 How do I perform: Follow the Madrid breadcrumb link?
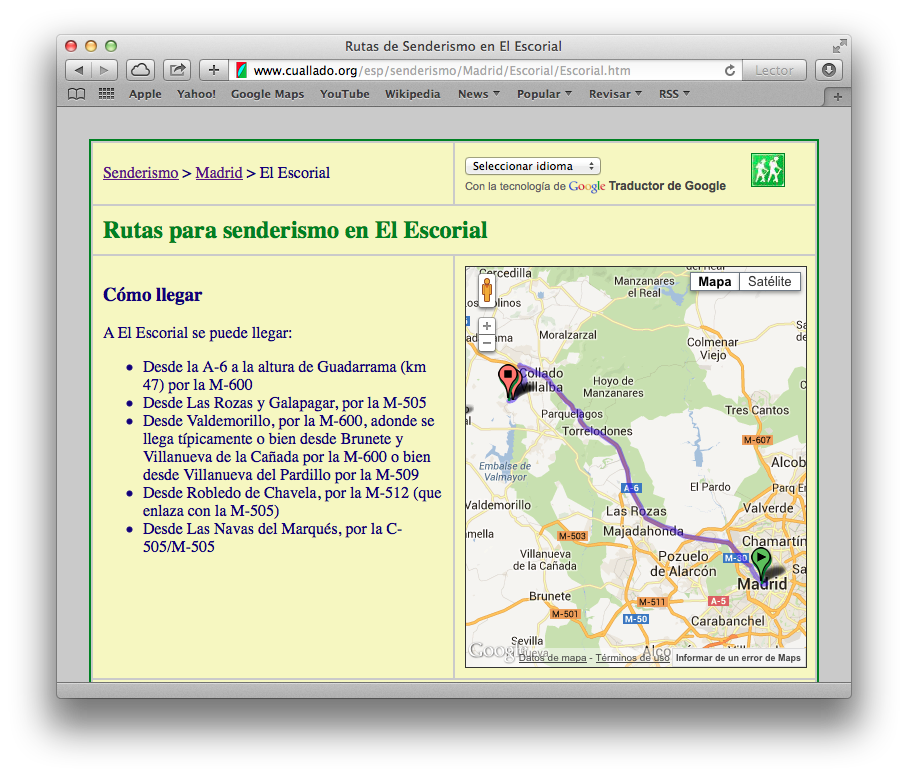pyautogui.click(x=219, y=173)
